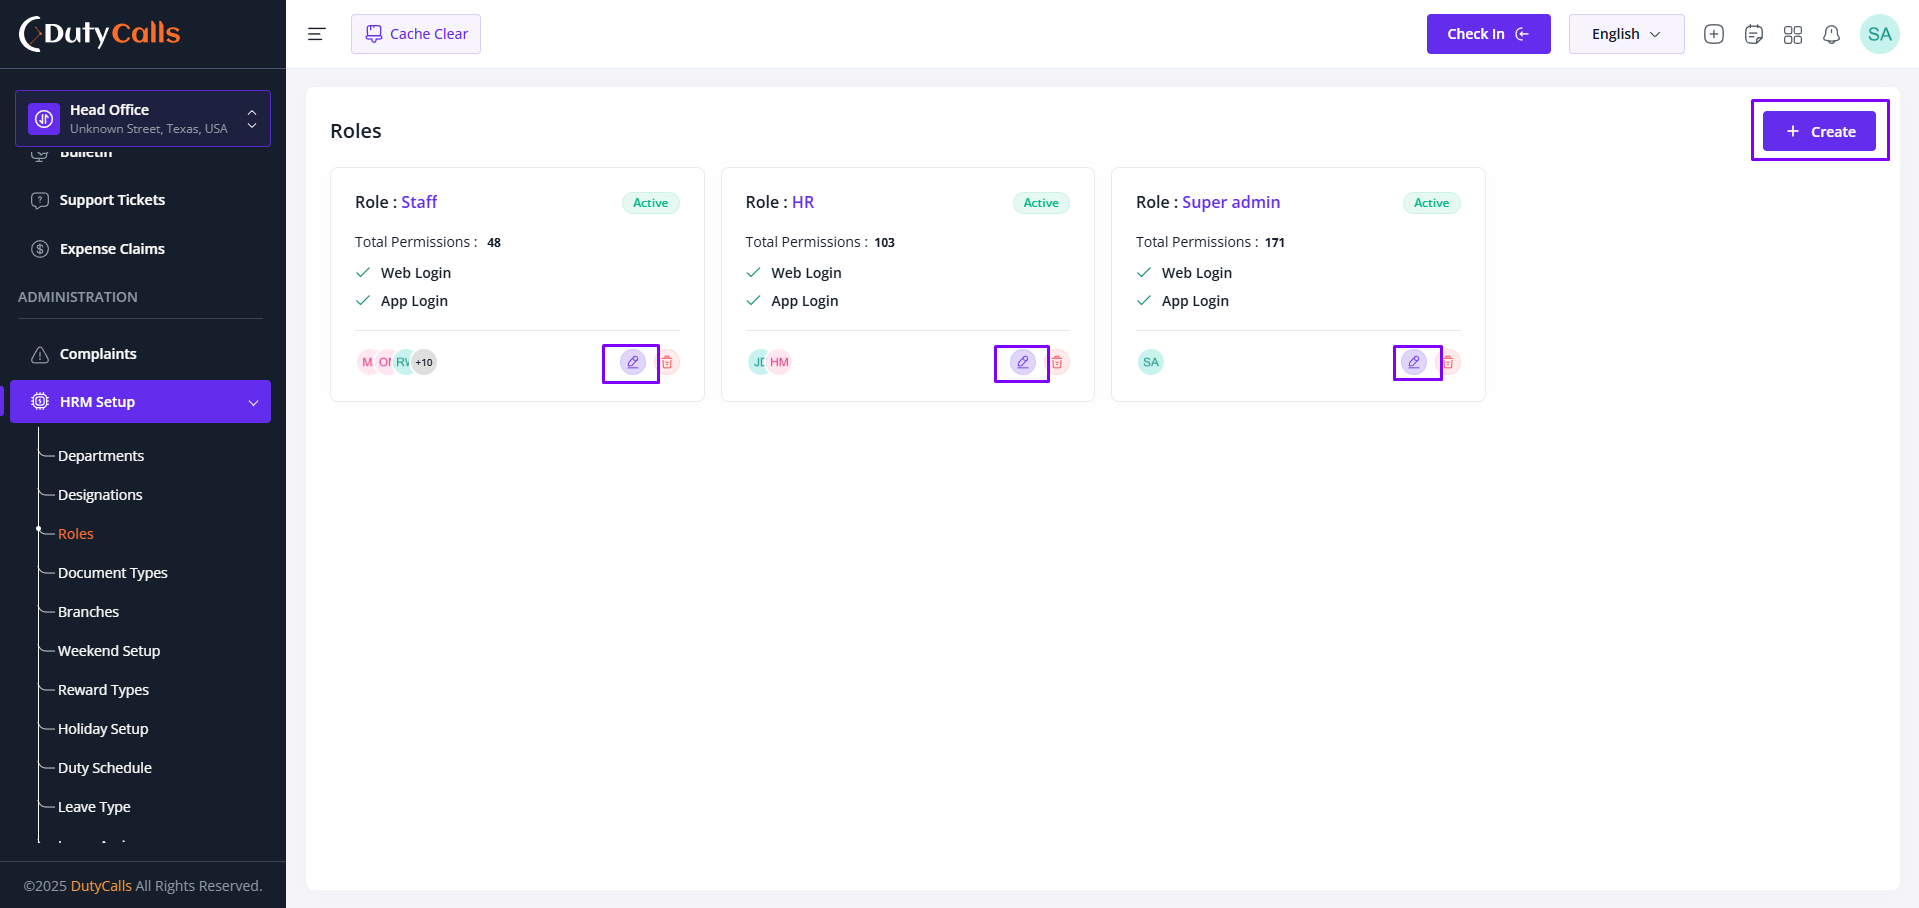Open the chat messages icon in header
This screenshot has width=1919, height=908.
(1754, 34)
